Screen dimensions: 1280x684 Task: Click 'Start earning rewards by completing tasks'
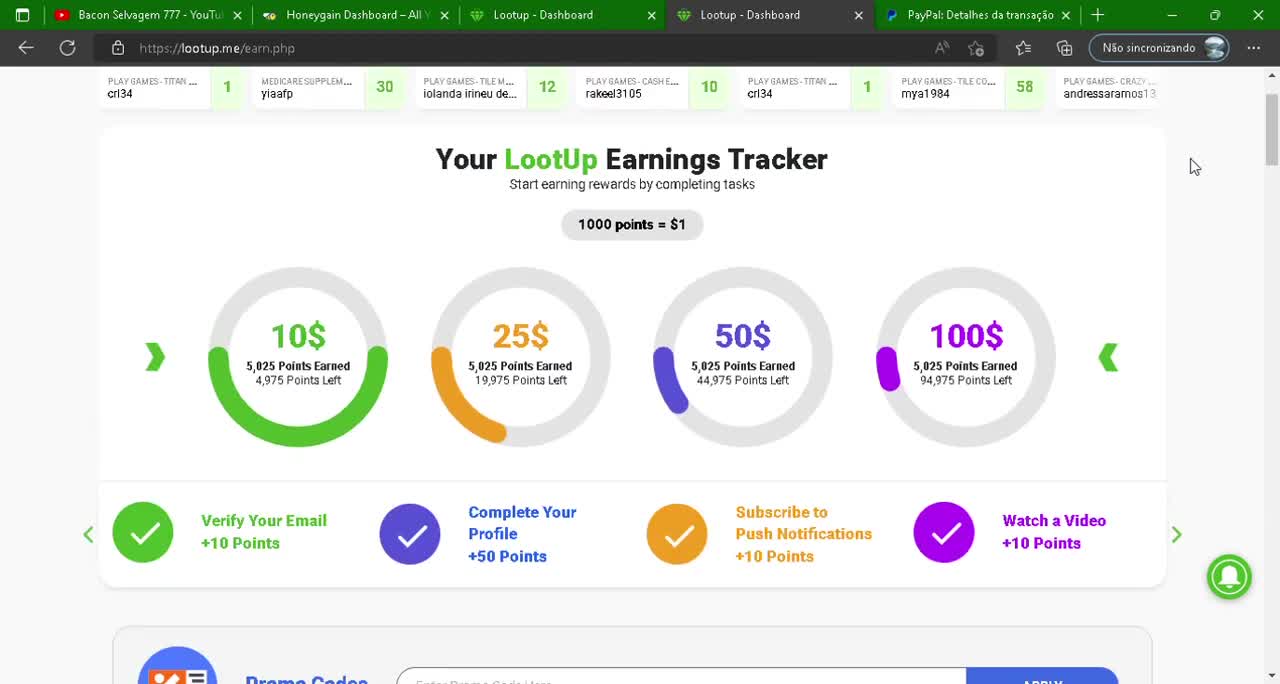[632, 184]
